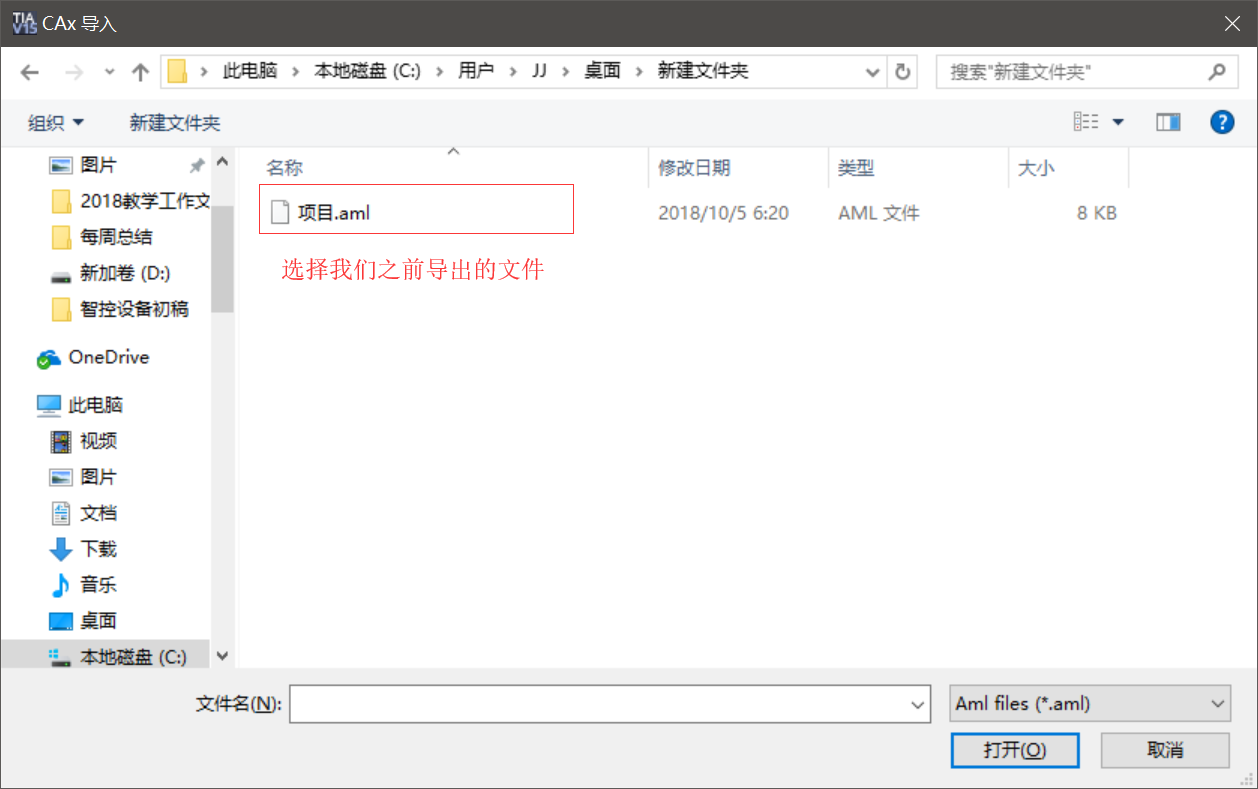
Task: Select the 项目.aml file
Action: tap(334, 213)
